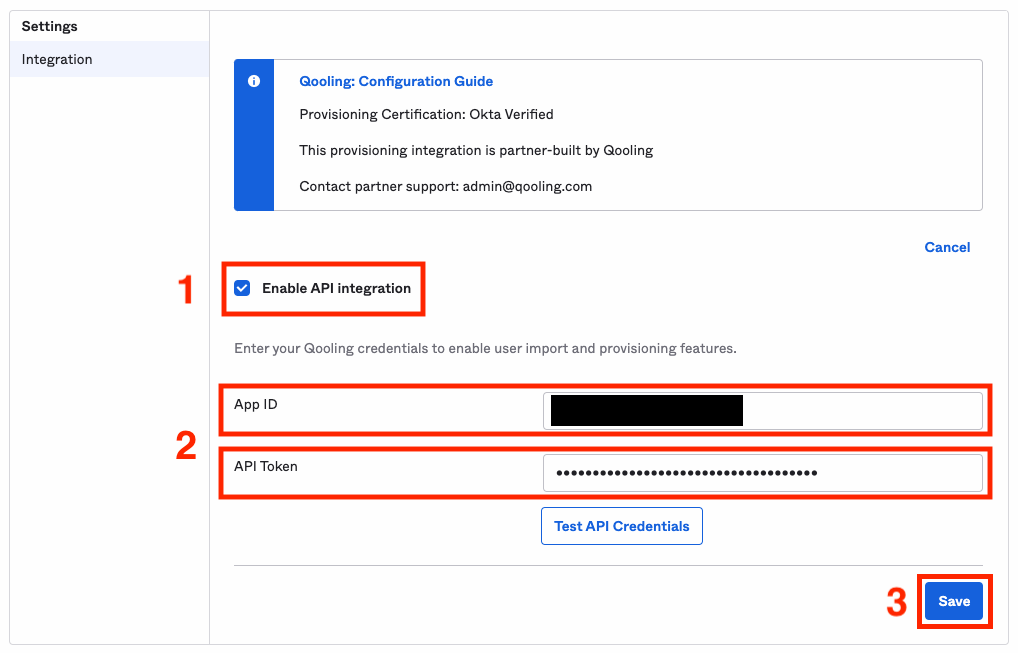Click the Test API Credentials button
Screen dimensions: 1018x653
point(622,526)
